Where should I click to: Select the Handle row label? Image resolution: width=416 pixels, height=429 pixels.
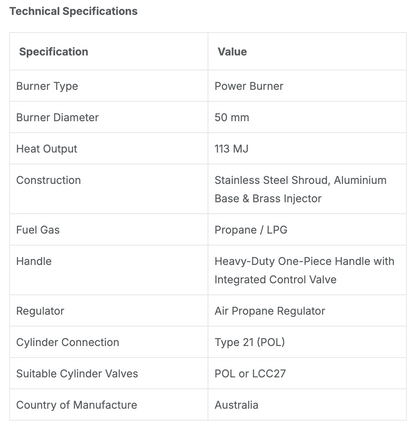pos(34,261)
